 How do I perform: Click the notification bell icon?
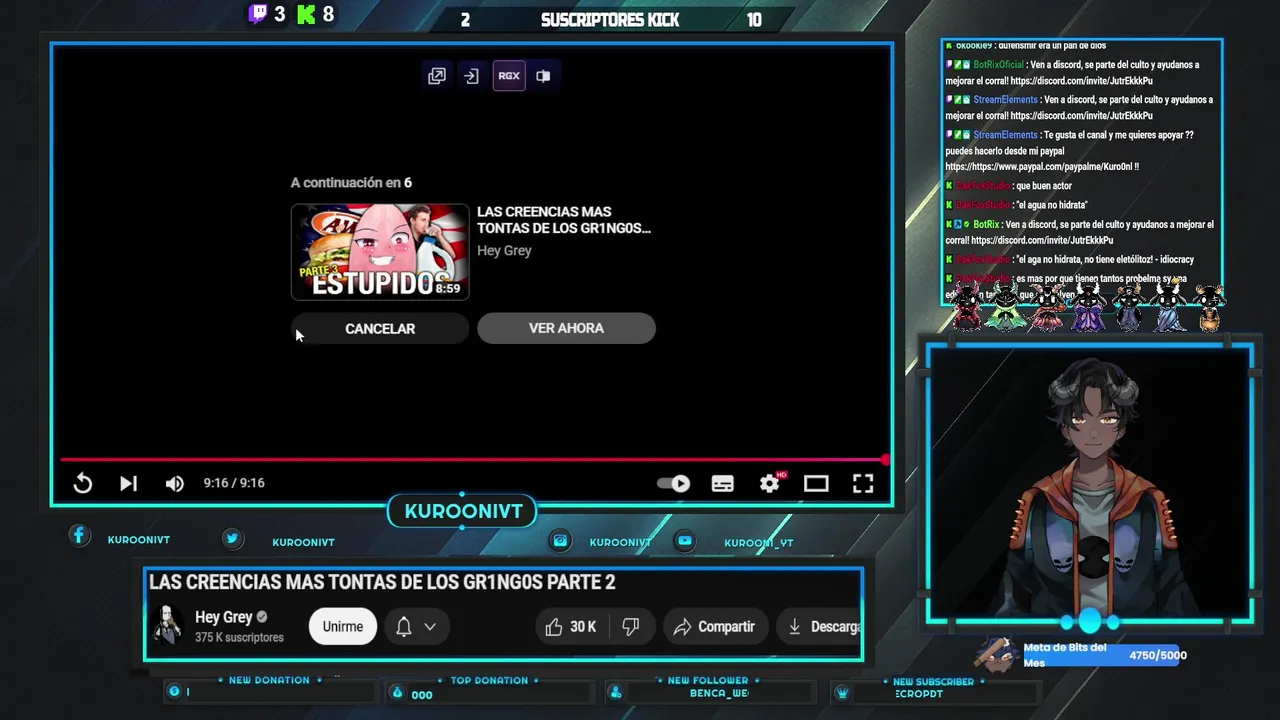coord(404,626)
